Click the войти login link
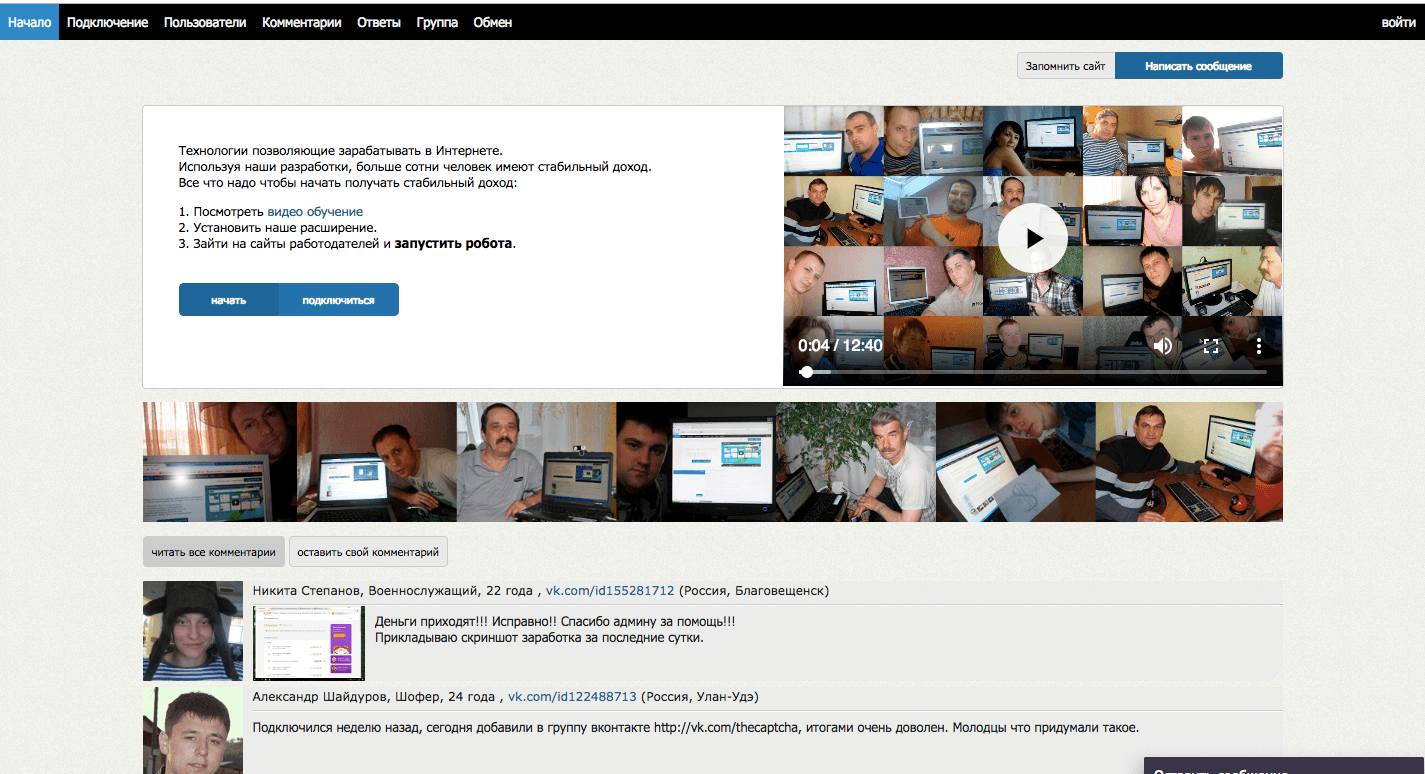This screenshot has width=1425, height=774. point(1398,22)
